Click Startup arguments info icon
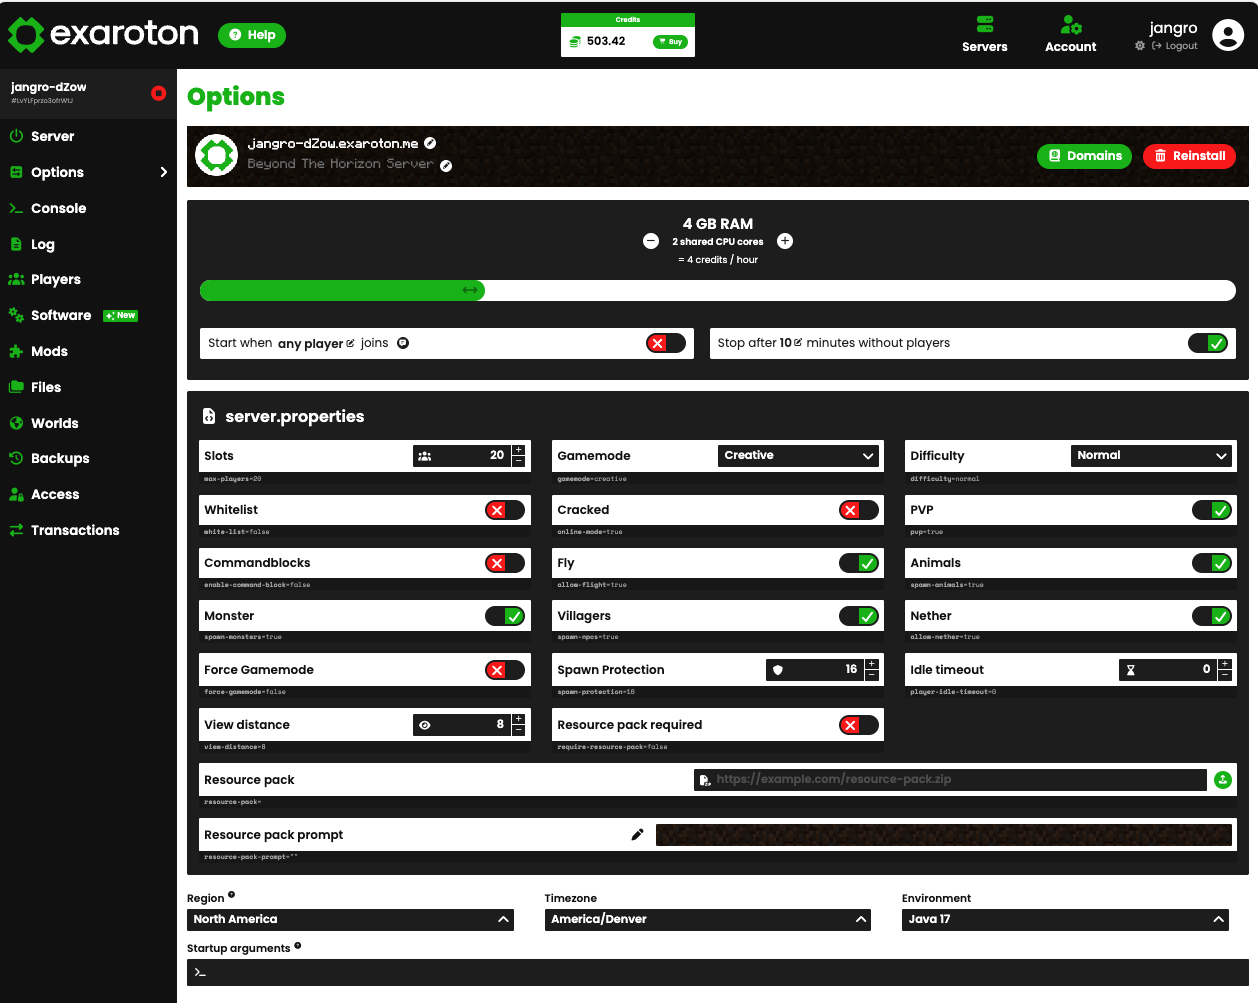The height and width of the screenshot is (1003, 1258). pos(297,945)
